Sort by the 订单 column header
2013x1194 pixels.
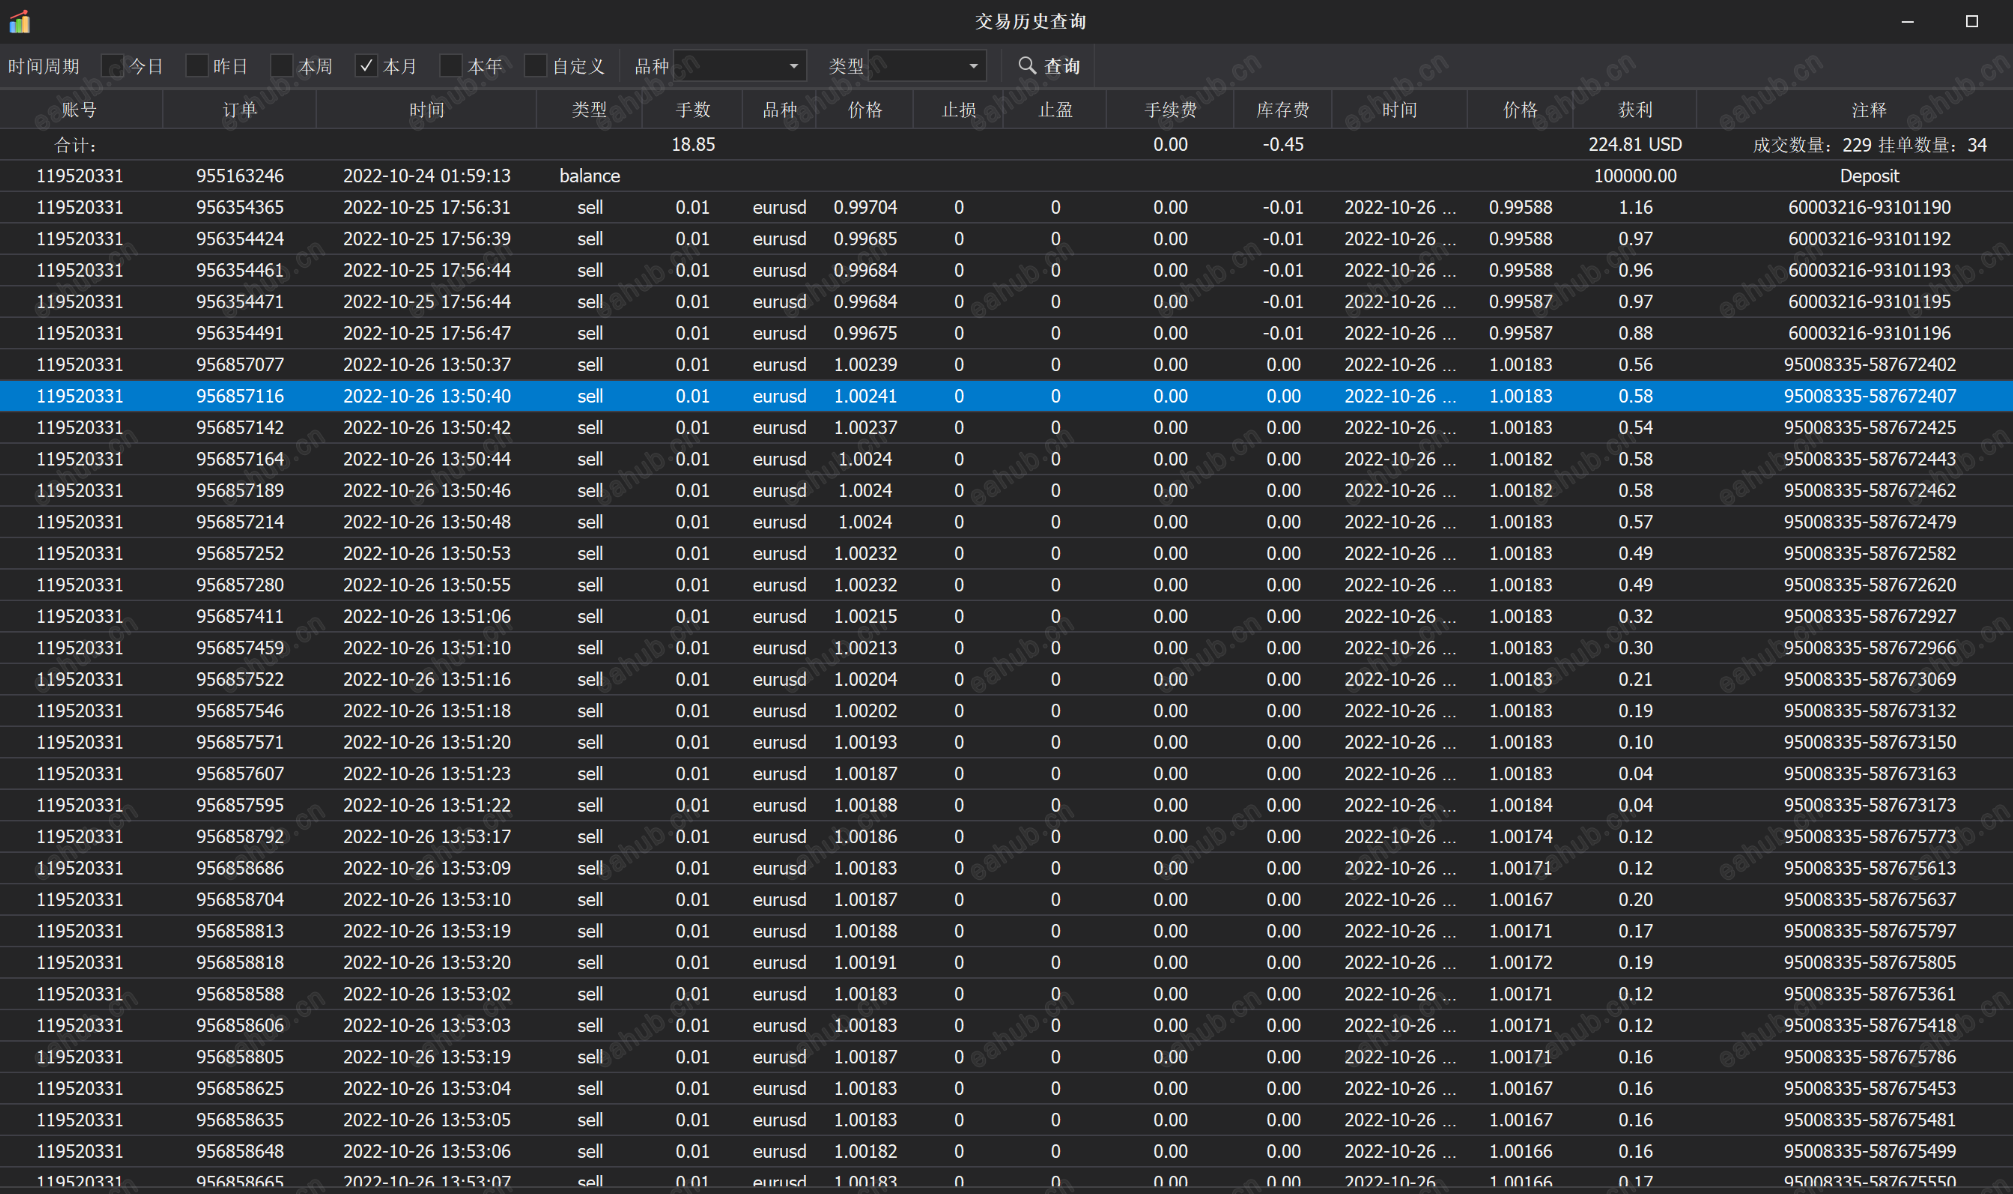coord(239,110)
